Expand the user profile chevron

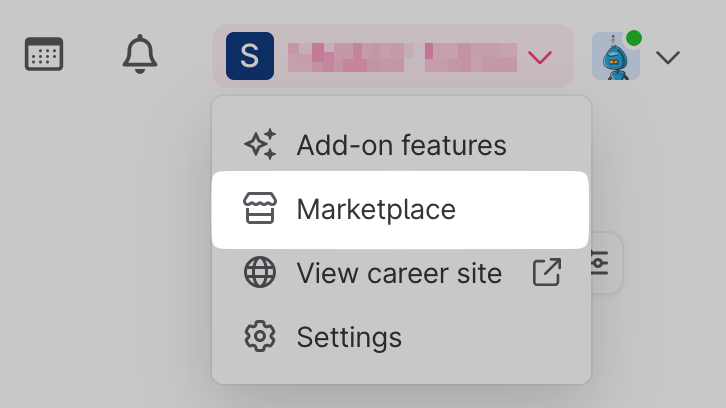[x=668, y=57]
